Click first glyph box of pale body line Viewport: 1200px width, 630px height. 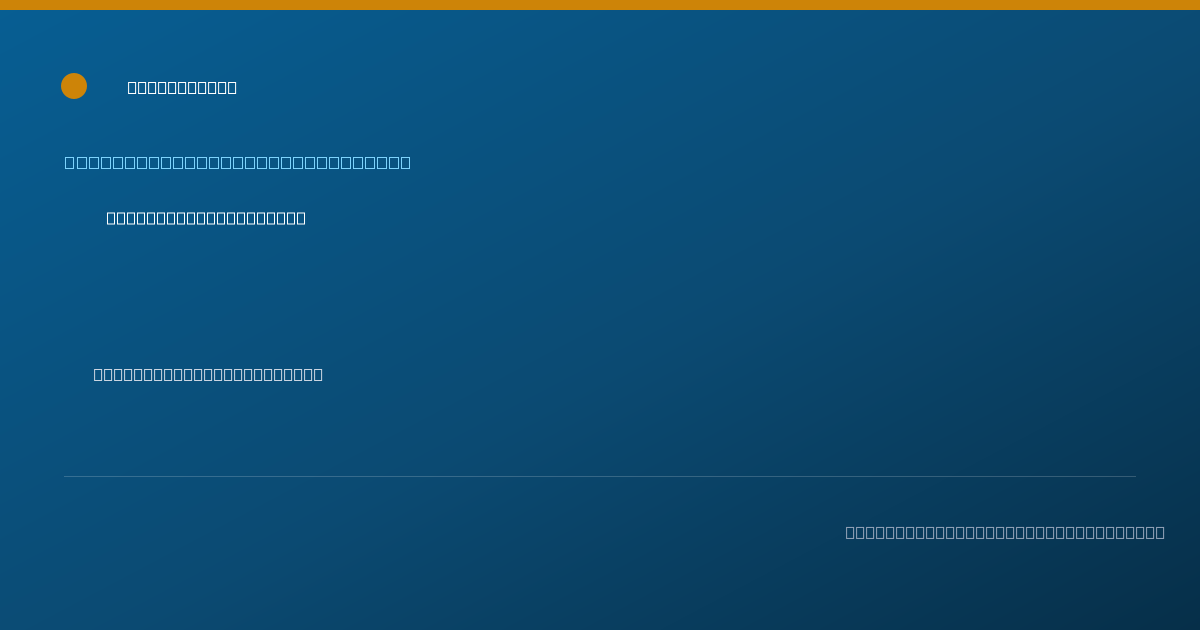99,374
